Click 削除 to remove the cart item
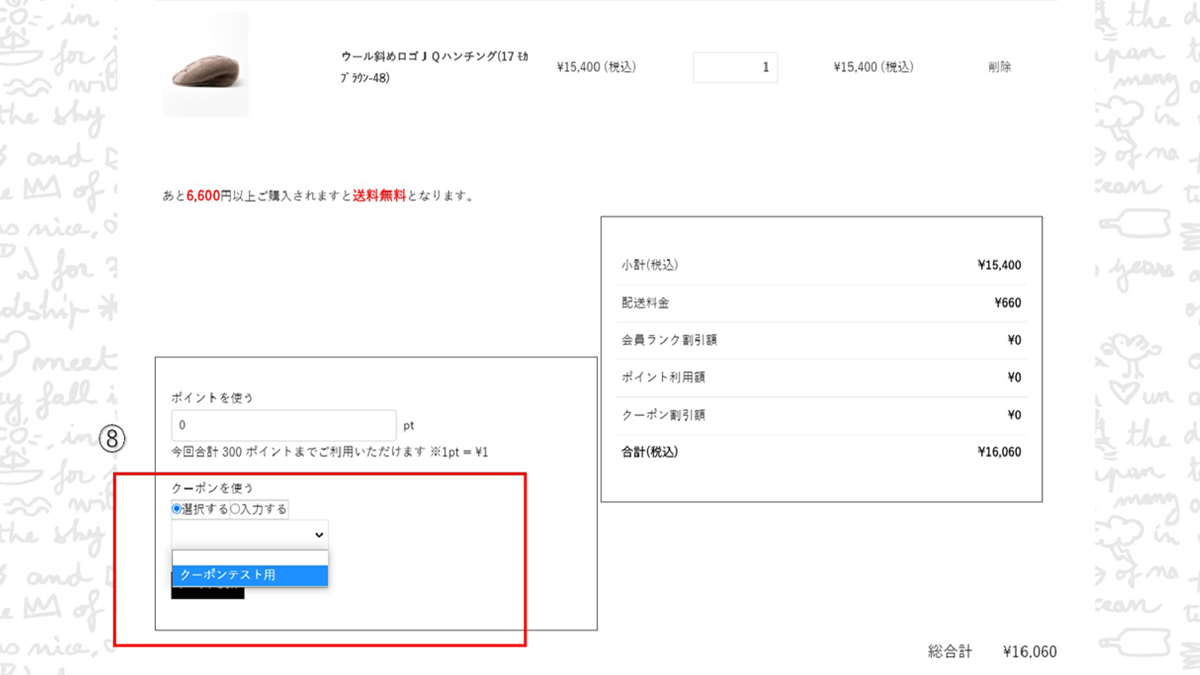This screenshot has height=675, width=1200. [x=999, y=67]
